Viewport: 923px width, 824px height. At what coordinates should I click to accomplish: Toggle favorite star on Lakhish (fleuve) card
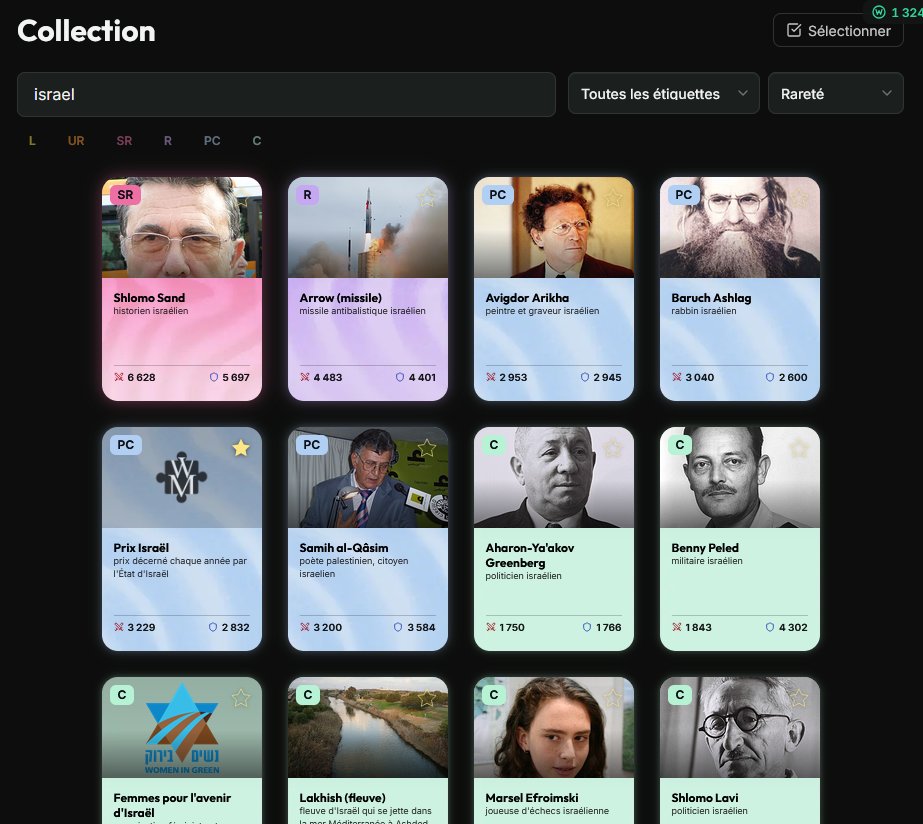(427, 699)
